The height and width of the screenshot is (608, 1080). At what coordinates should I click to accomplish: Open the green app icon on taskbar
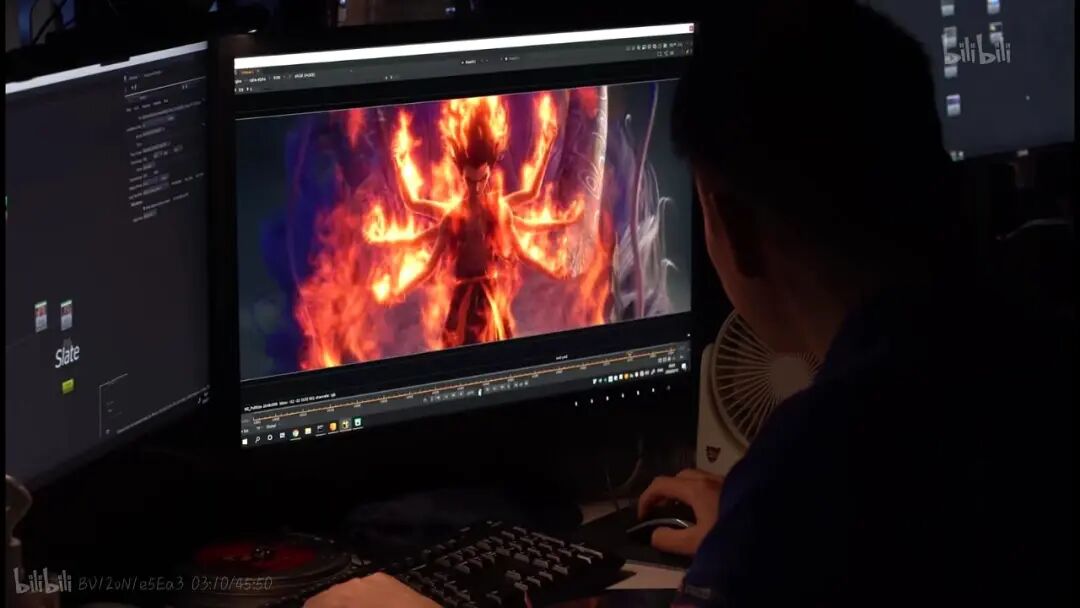coord(358,422)
